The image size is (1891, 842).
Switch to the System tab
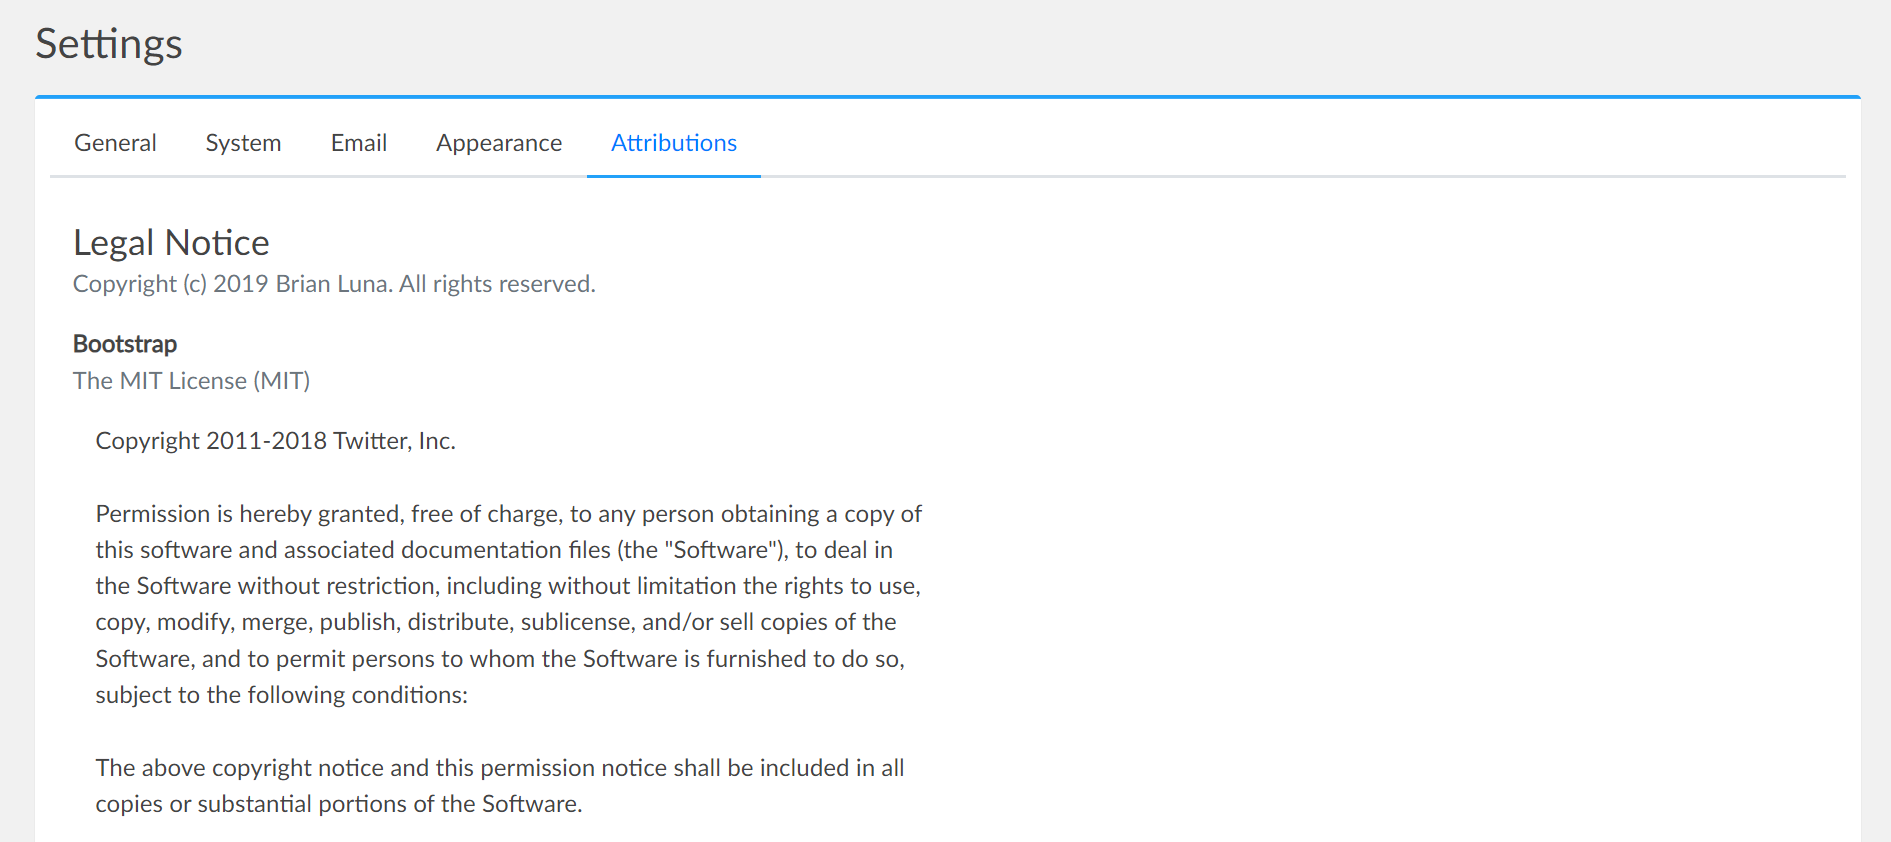243,143
